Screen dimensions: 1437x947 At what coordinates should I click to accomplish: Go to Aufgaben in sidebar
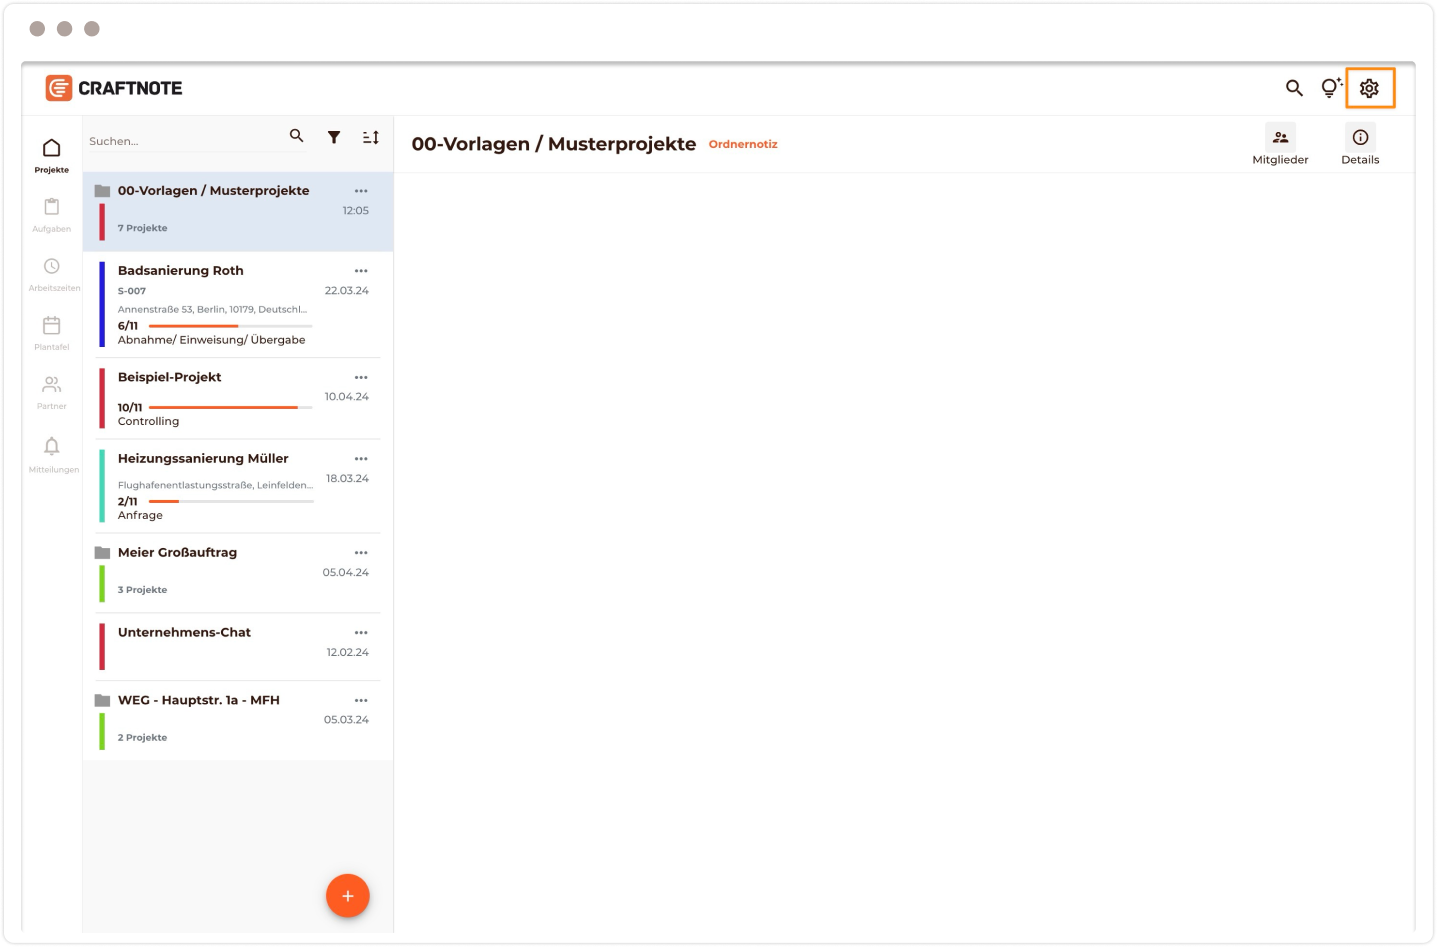52,214
